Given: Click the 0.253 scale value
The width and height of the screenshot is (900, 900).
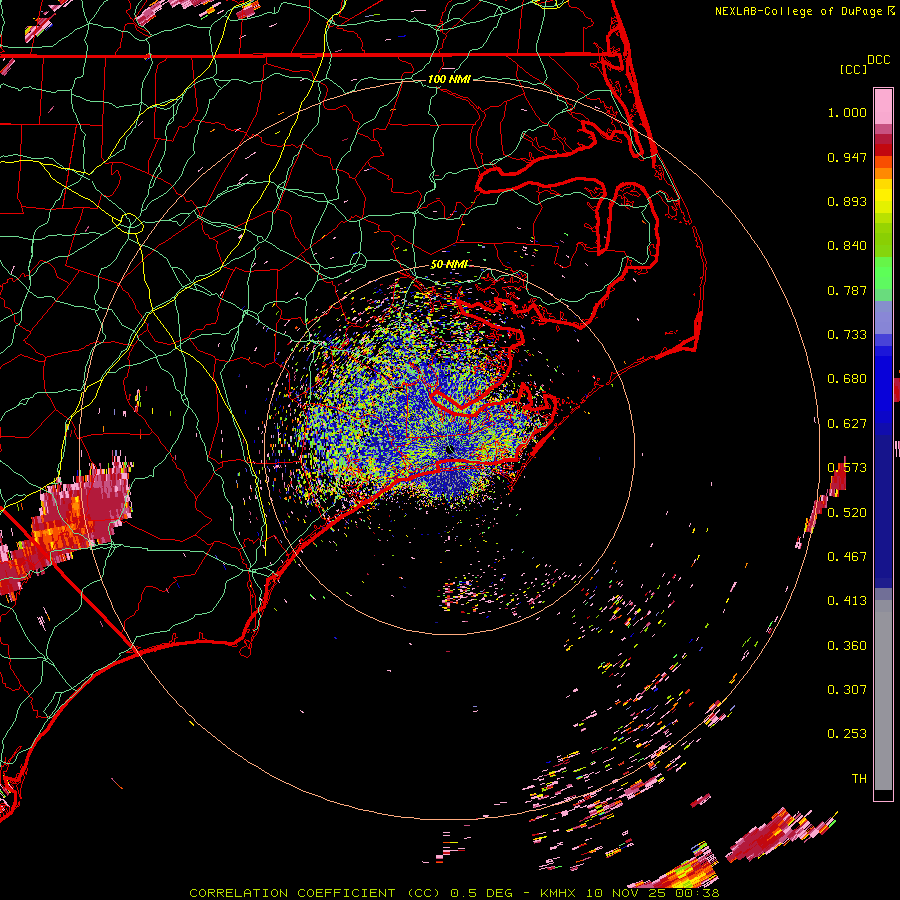Looking at the screenshot, I should [x=847, y=734].
